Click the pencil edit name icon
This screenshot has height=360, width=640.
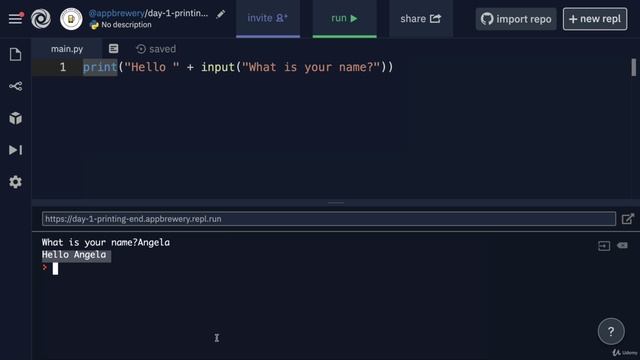220,14
